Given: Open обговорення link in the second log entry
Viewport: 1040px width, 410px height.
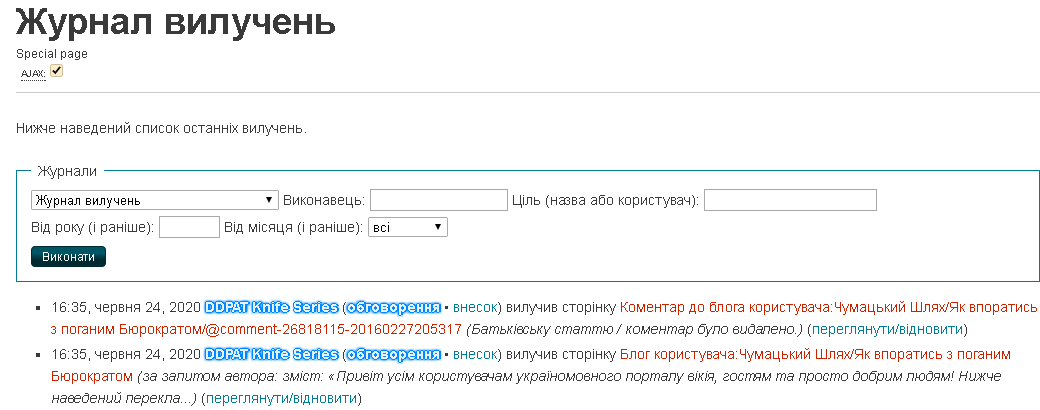Looking at the screenshot, I should (x=393, y=354).
